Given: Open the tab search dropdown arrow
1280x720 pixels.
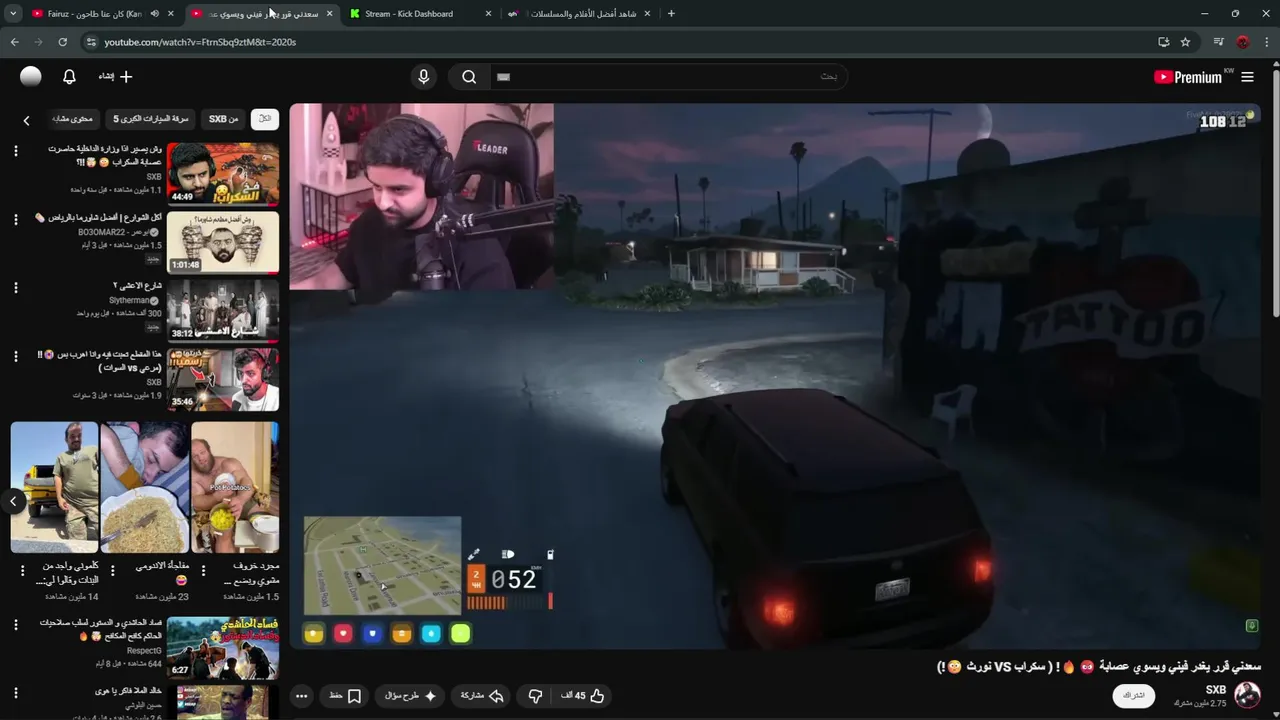Looking at the screenshot, I should click(x=13, y=14).
